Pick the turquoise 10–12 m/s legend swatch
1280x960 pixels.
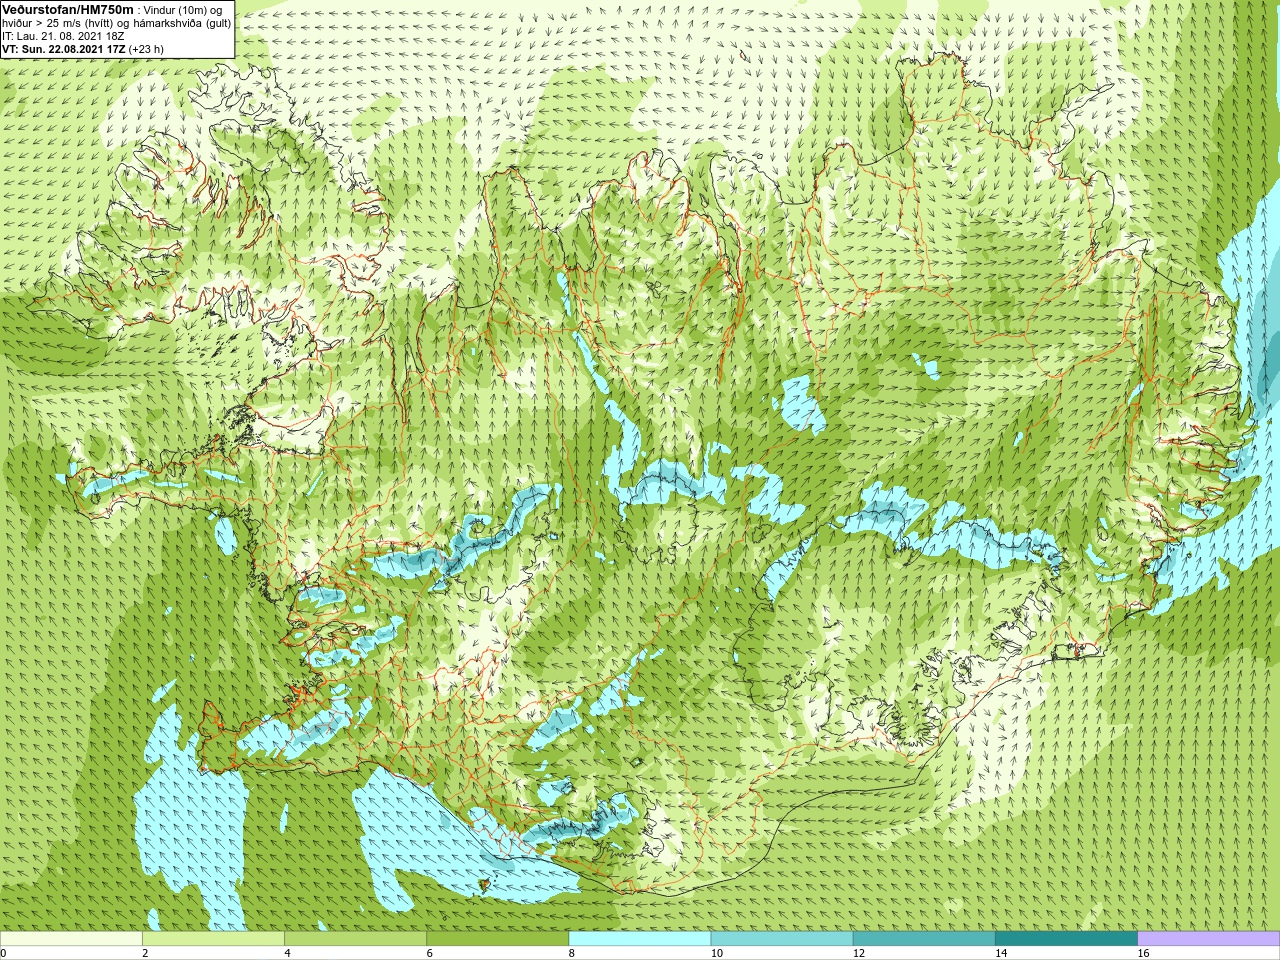(x=782, y=939)
